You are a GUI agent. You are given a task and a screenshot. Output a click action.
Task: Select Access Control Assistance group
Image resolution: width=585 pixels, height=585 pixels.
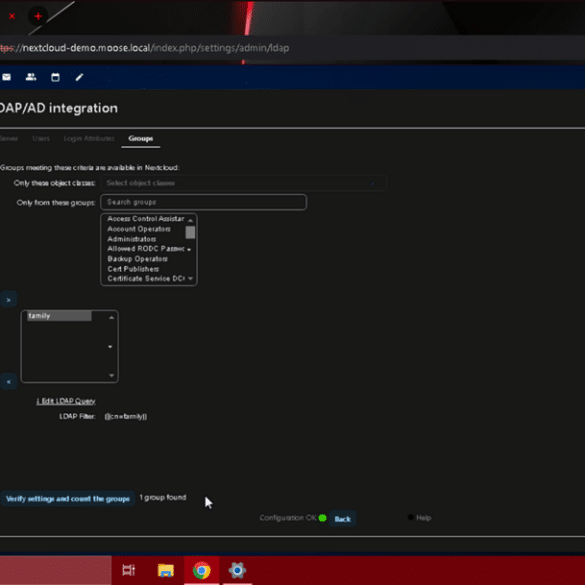(x=146, y=219)
